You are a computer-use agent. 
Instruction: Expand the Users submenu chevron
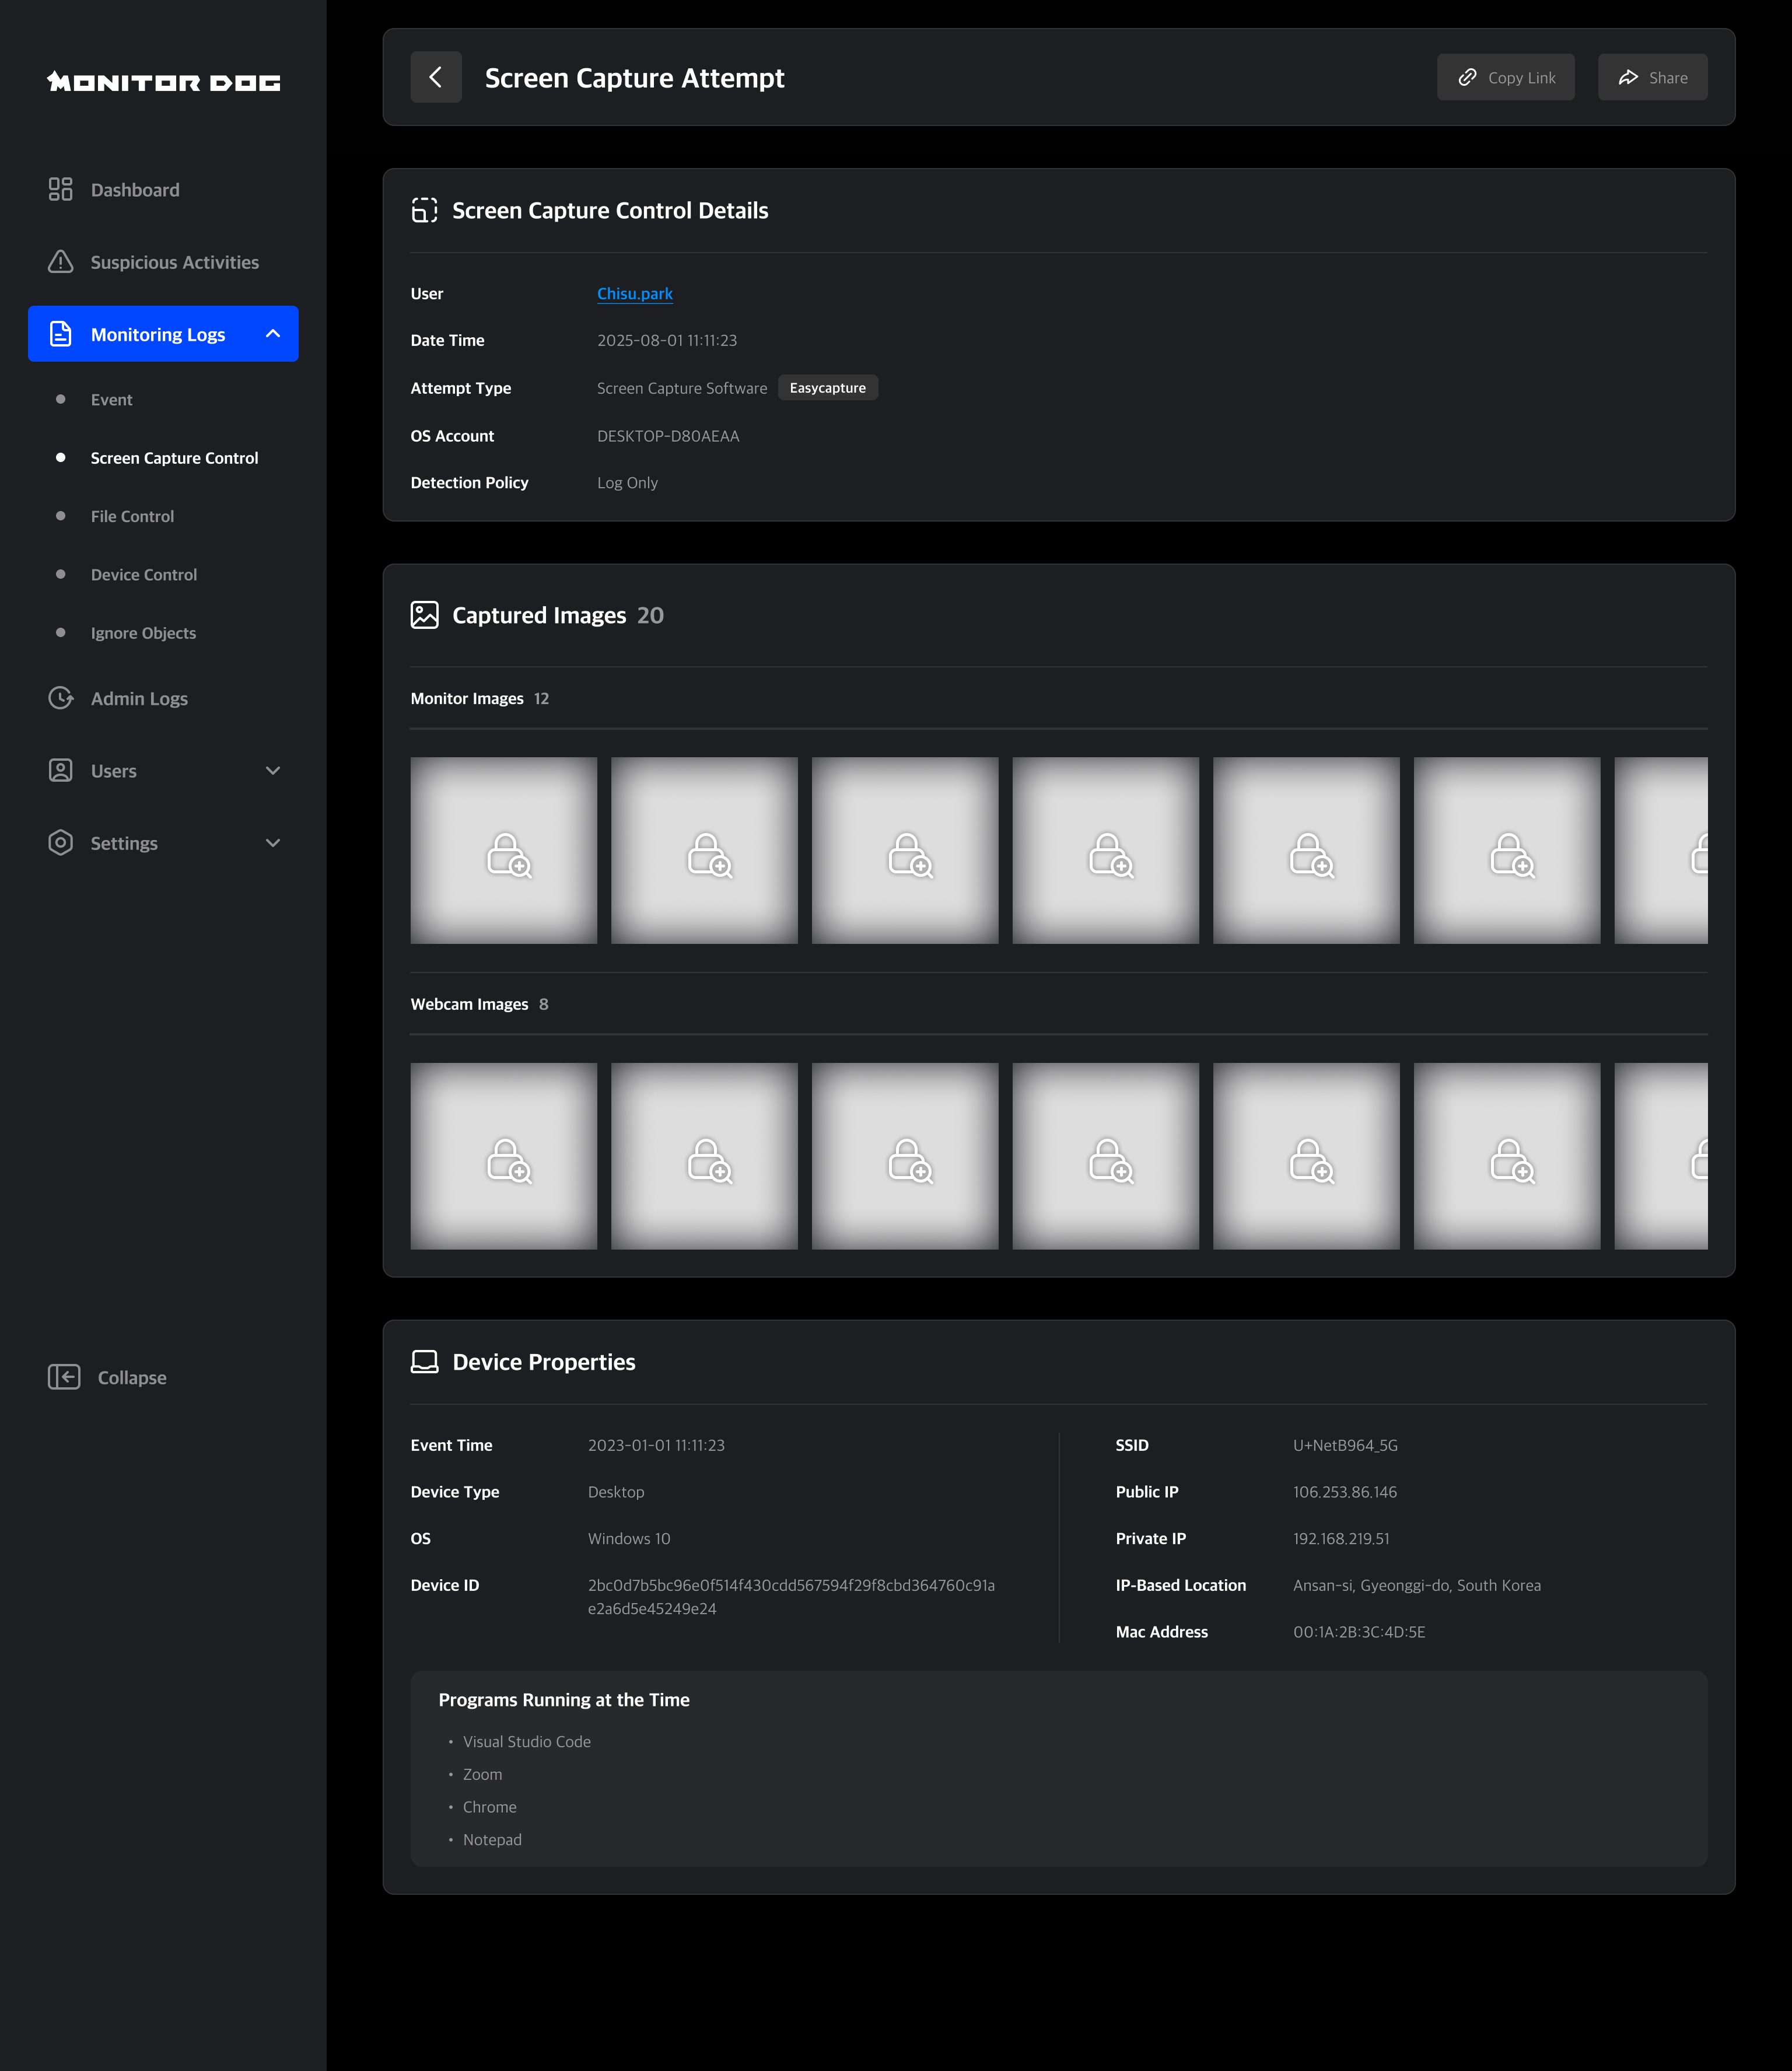point(273,770)
